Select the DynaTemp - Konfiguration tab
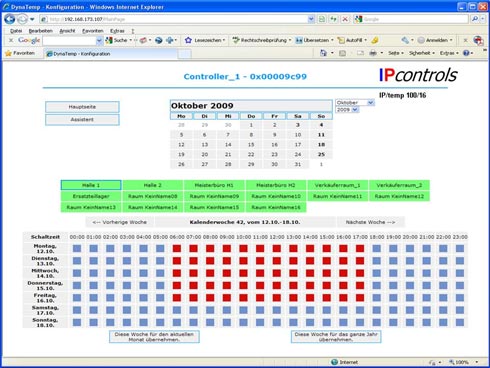Image resolution: width=490 pixels, height=368 pixels. click(111, 53)
